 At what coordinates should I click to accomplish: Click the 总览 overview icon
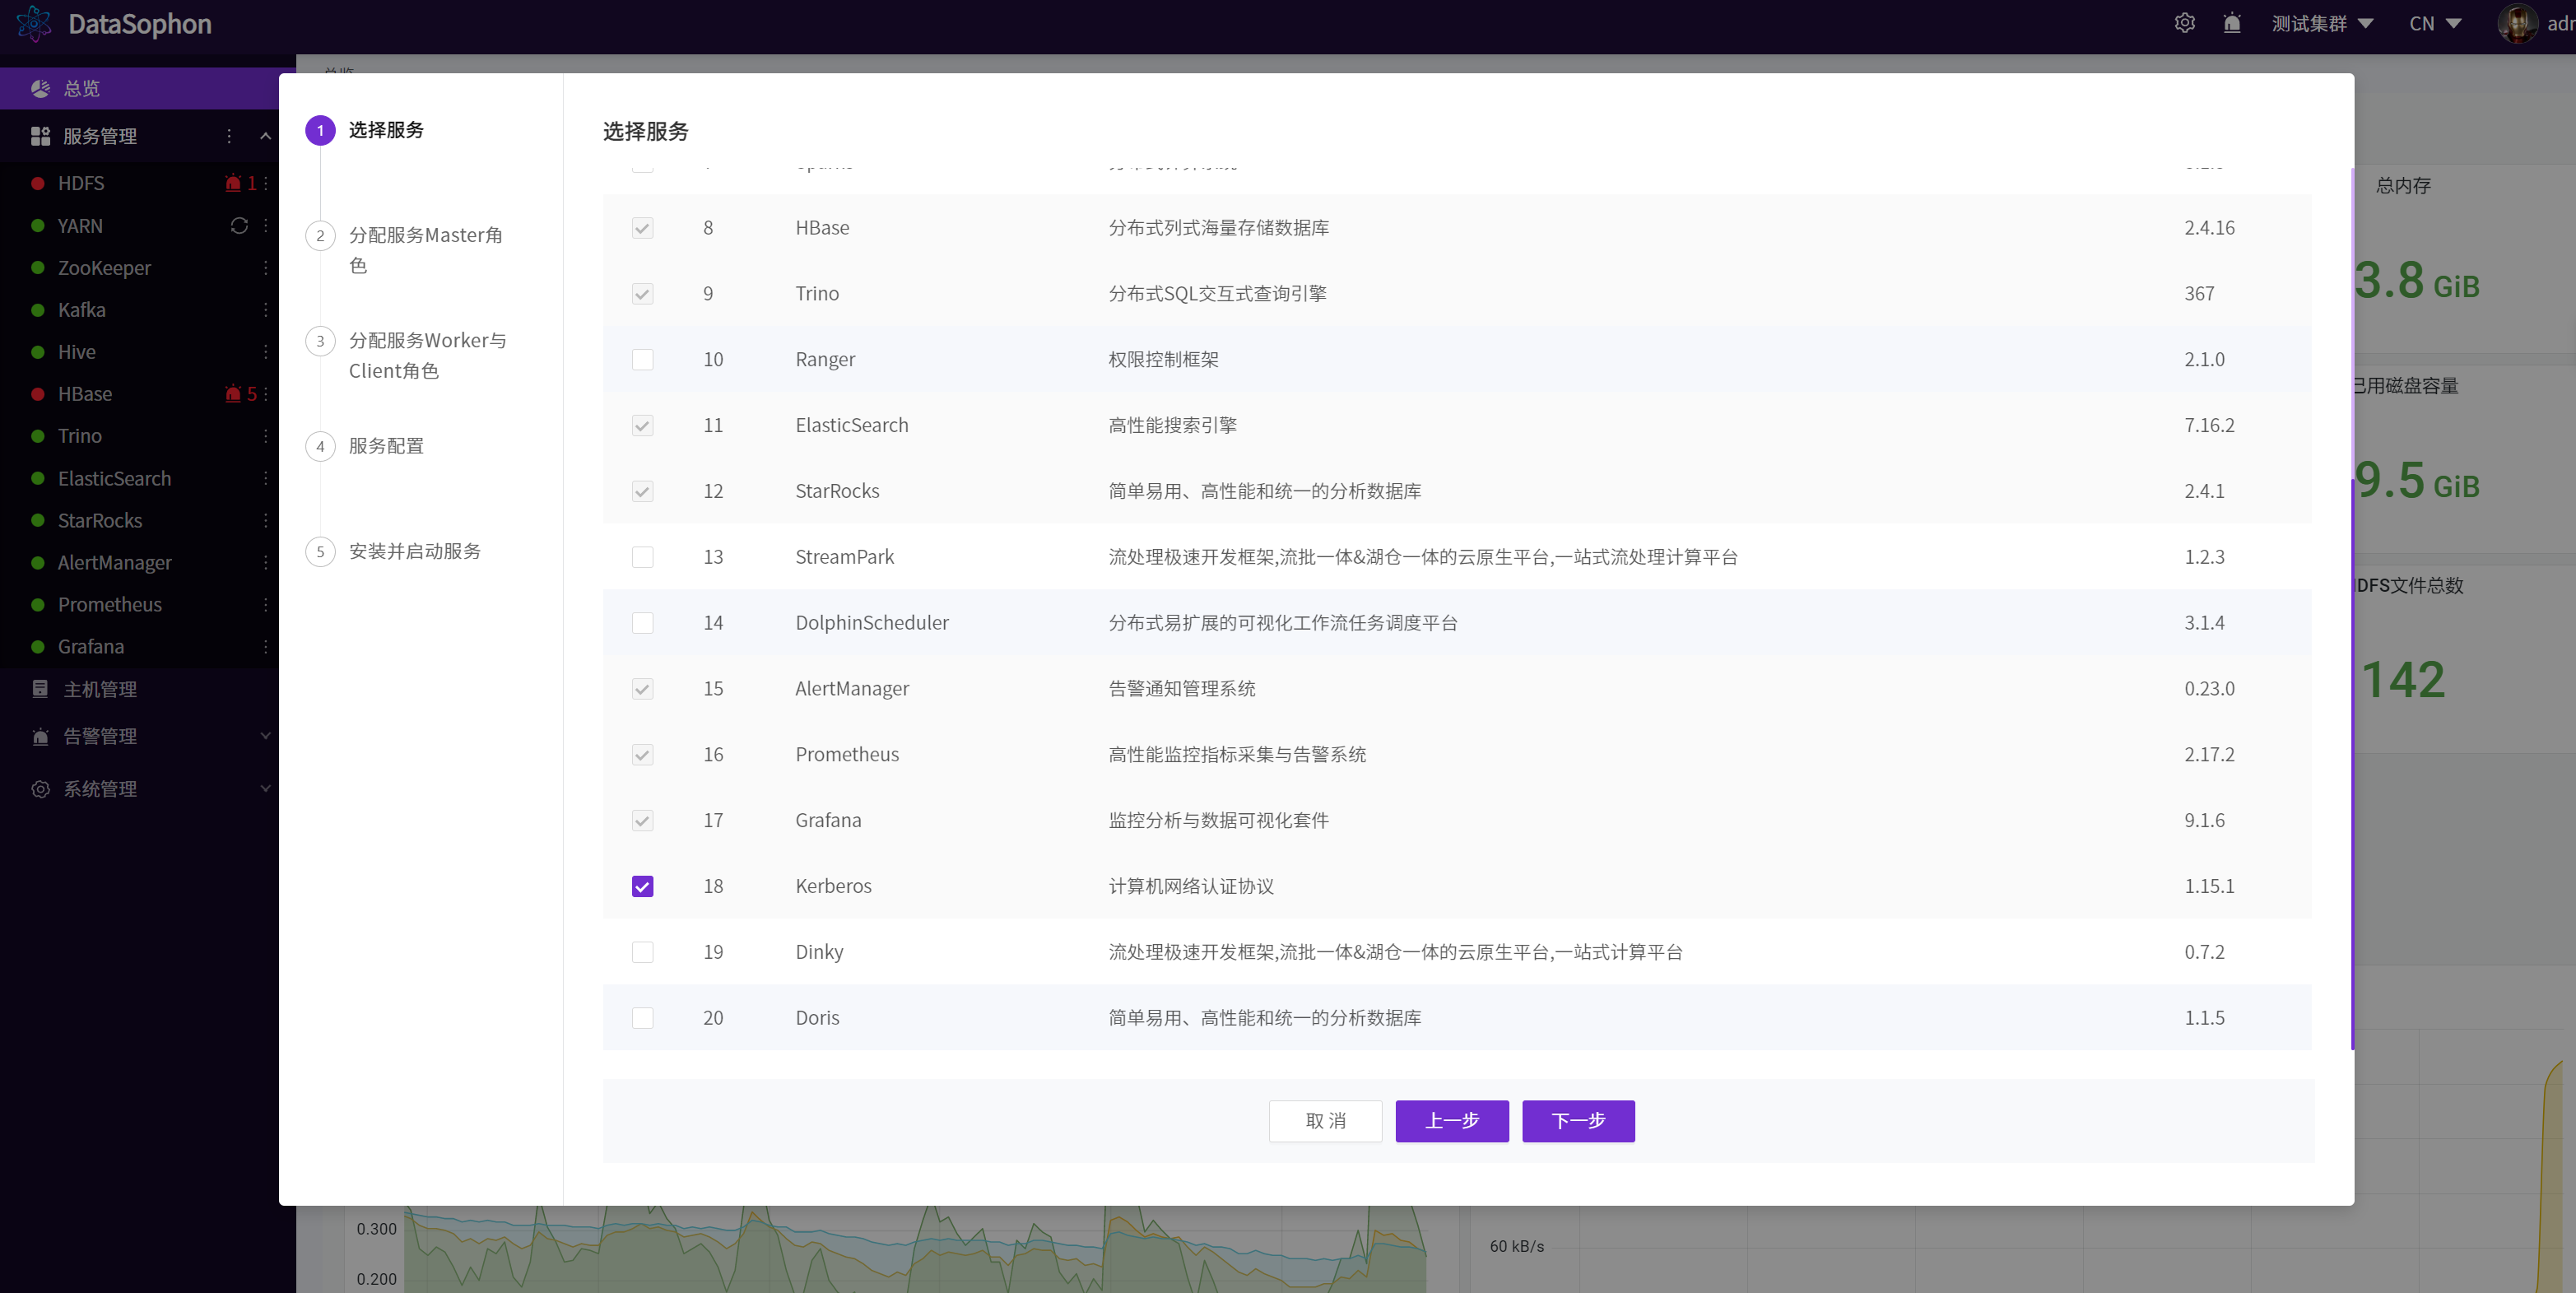click(40, 88)
